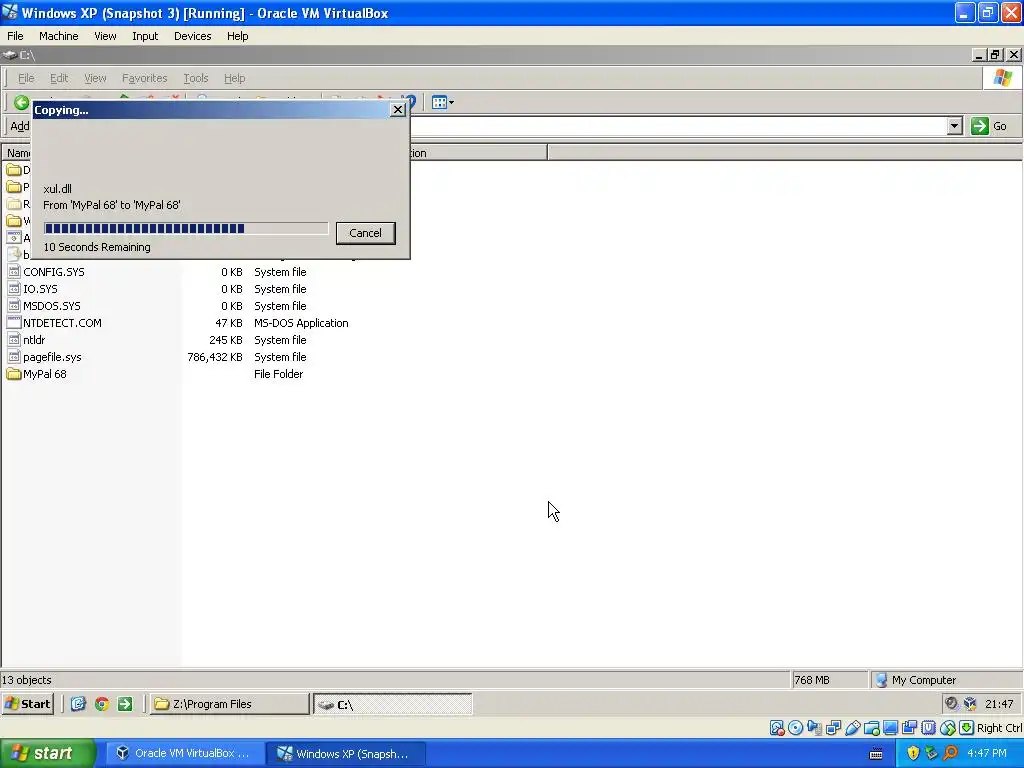The width and height of the screenshot is (1024, 768).
Task: Click the 245 KB size cell
Action: click(226, 340)
